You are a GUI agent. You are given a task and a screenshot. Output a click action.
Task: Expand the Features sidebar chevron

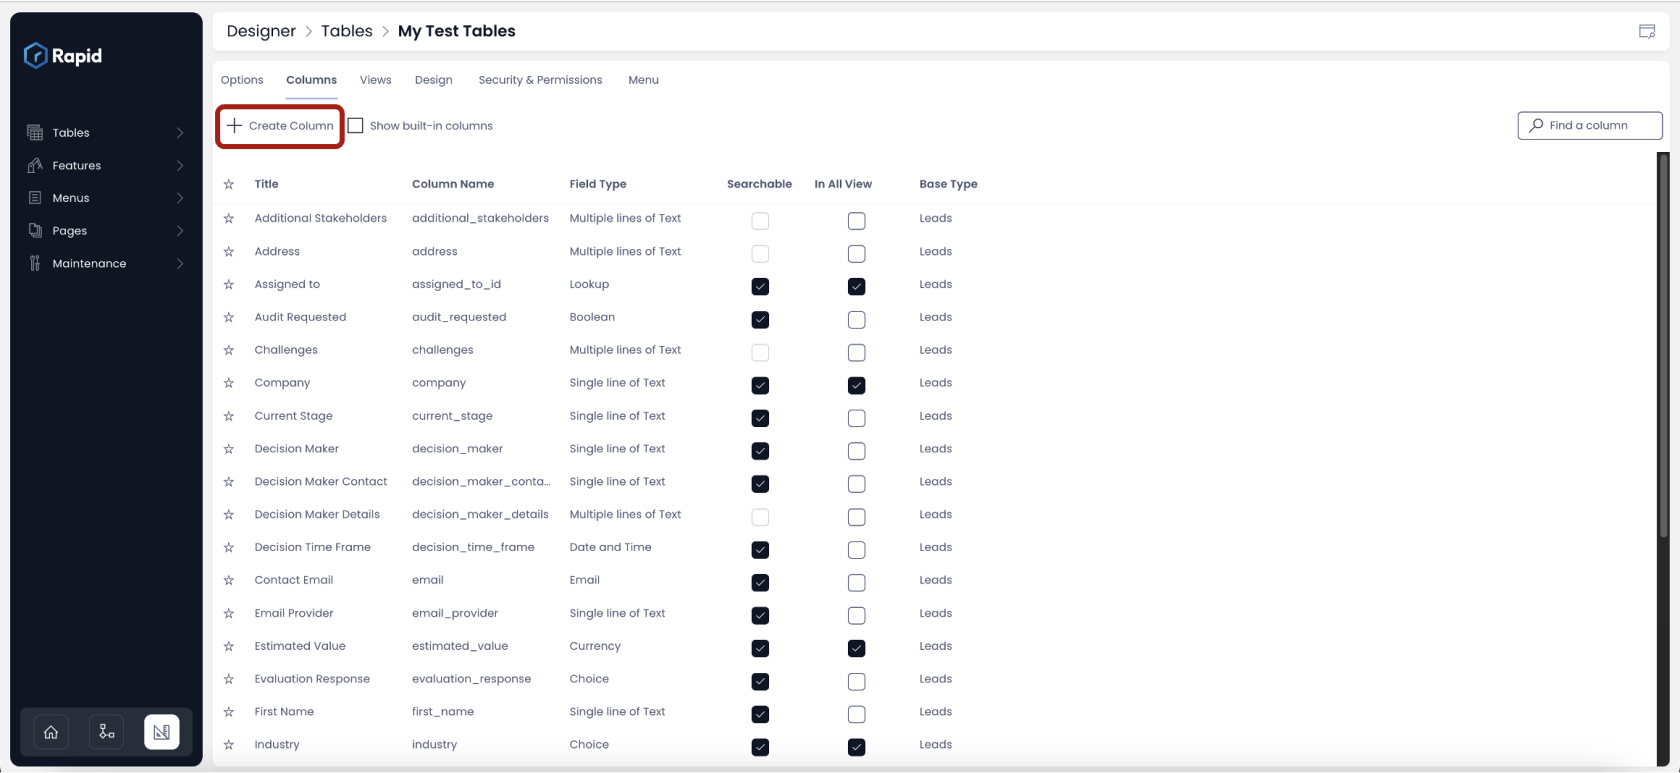(x=180, y=166)
